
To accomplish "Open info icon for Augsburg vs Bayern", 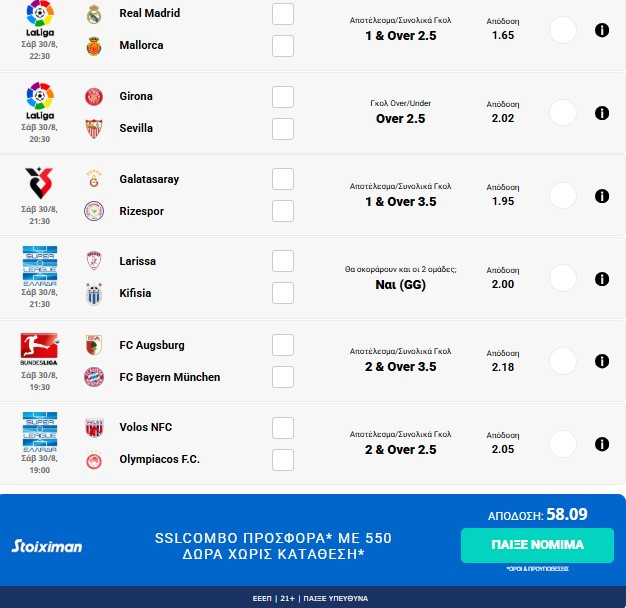I will (x=602, y=361).
